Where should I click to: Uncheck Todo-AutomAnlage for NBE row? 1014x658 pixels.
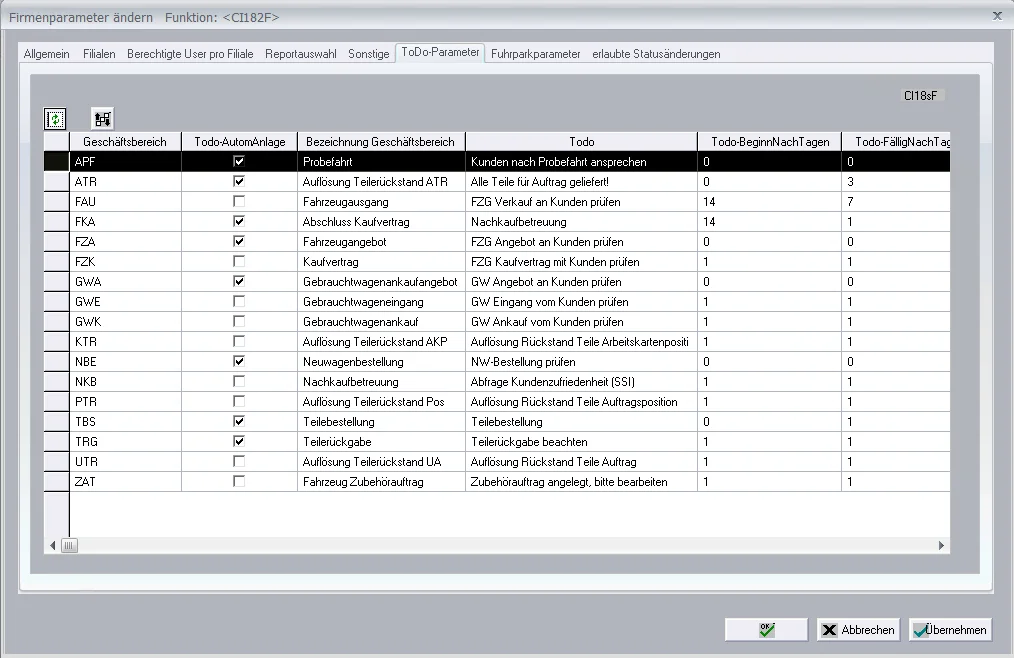pyautogui.click(x=239, y=361)
